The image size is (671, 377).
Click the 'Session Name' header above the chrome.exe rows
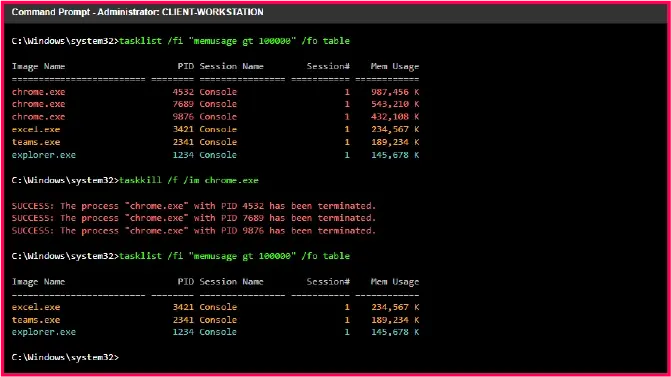232,67
